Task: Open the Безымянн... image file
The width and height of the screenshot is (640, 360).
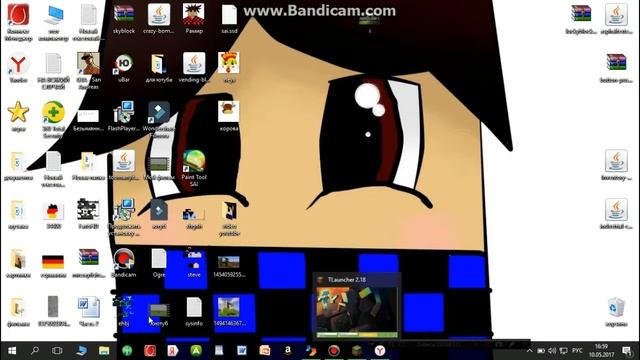Action: (x=89, y=120)
